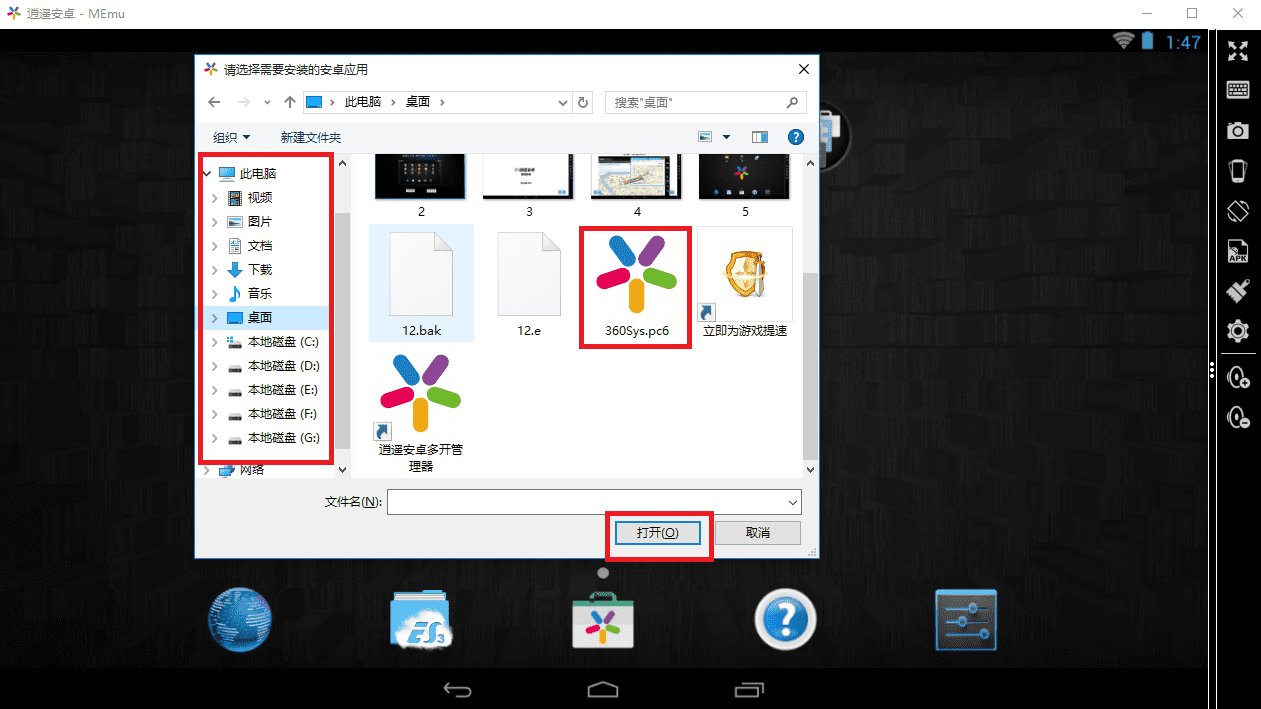The image size is (1261, 709).
Task: Click the volume down icon
Action: point(1238,417)
